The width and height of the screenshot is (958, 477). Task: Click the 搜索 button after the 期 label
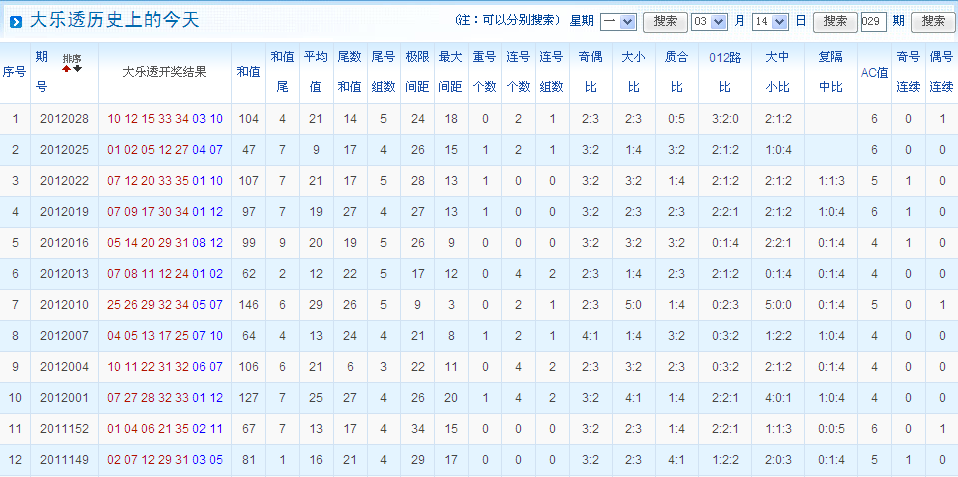click(x=933, y=21)
